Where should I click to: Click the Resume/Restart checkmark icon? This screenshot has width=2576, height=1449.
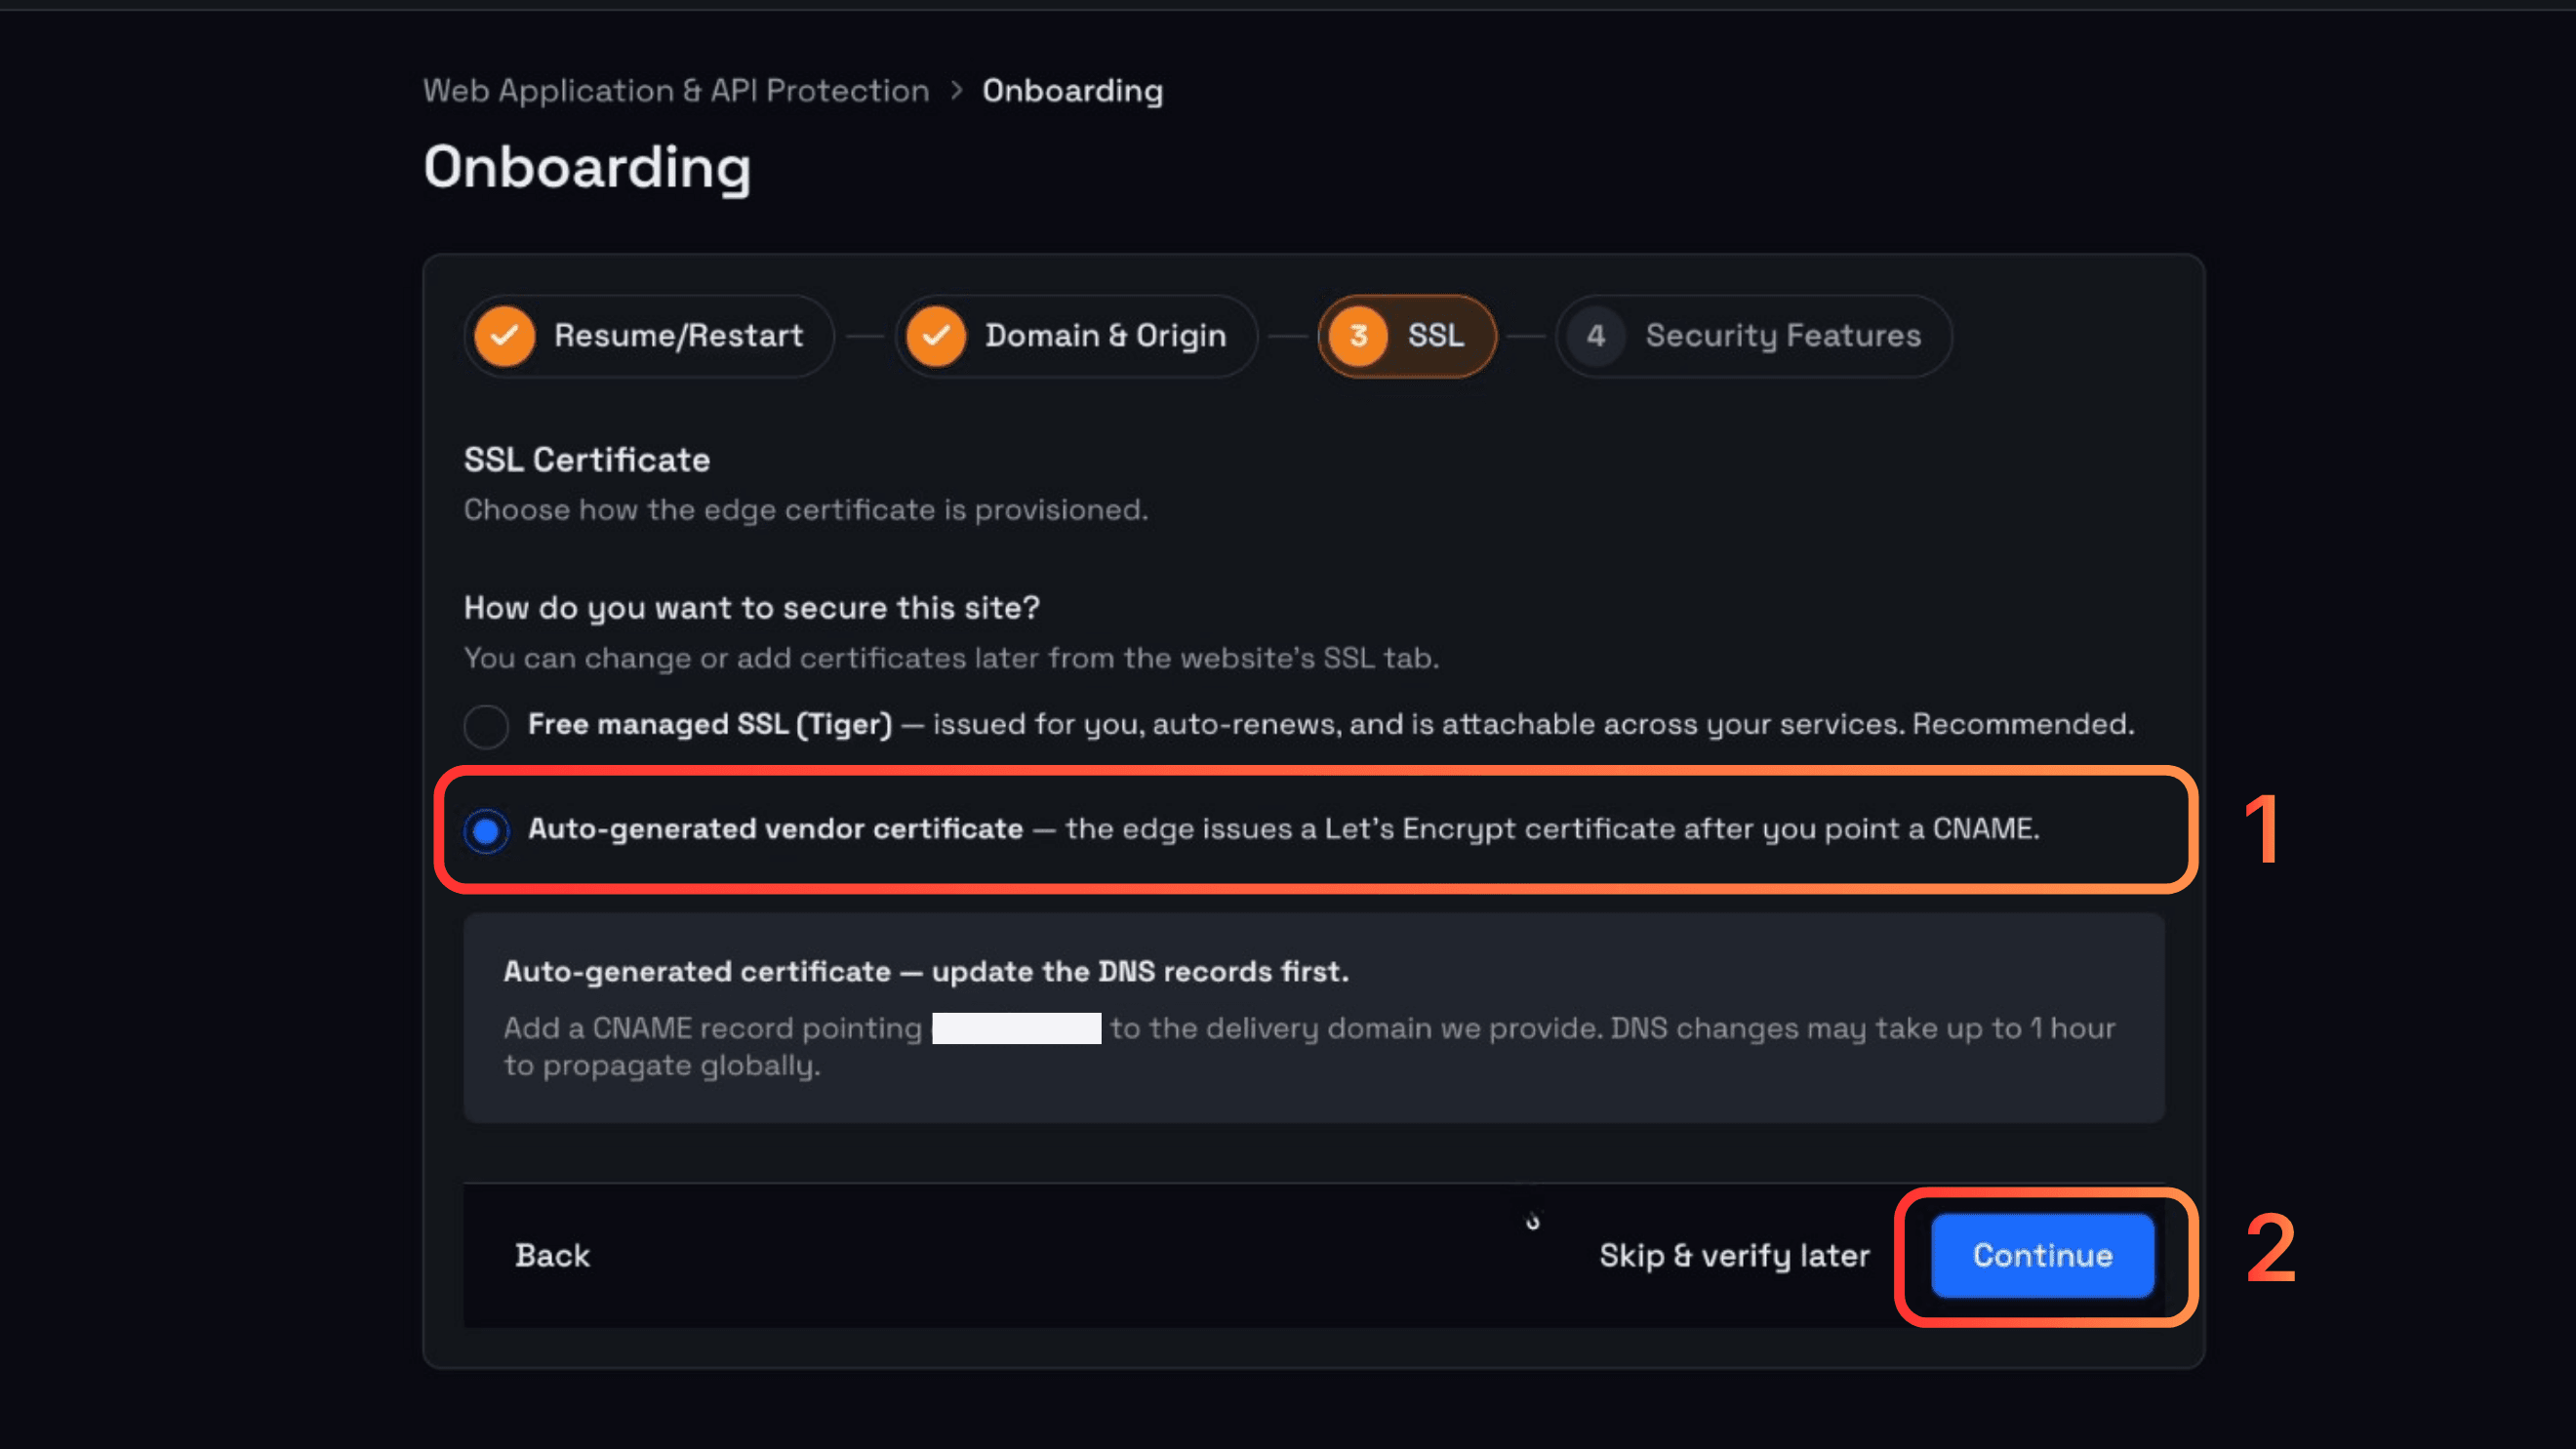[x=504, y=336]
